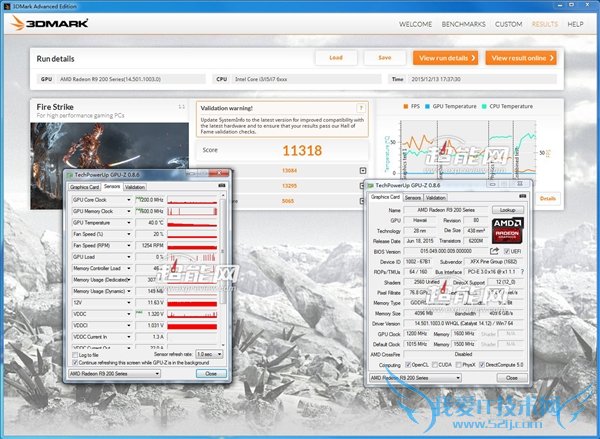Image resolution: width=600 pixels, height=439 pixels.
Task: Open the BENCHMARKS tab in 3DMark
Action: coord(463,24)
